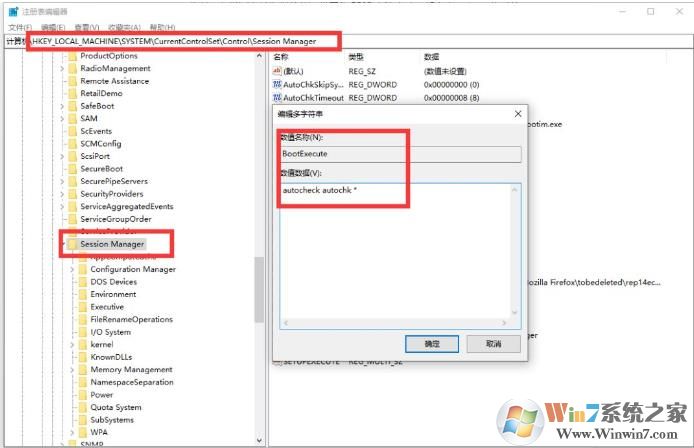
Task: Click the folder icon next to RetailDemo
Action: (x=73, y=93)
